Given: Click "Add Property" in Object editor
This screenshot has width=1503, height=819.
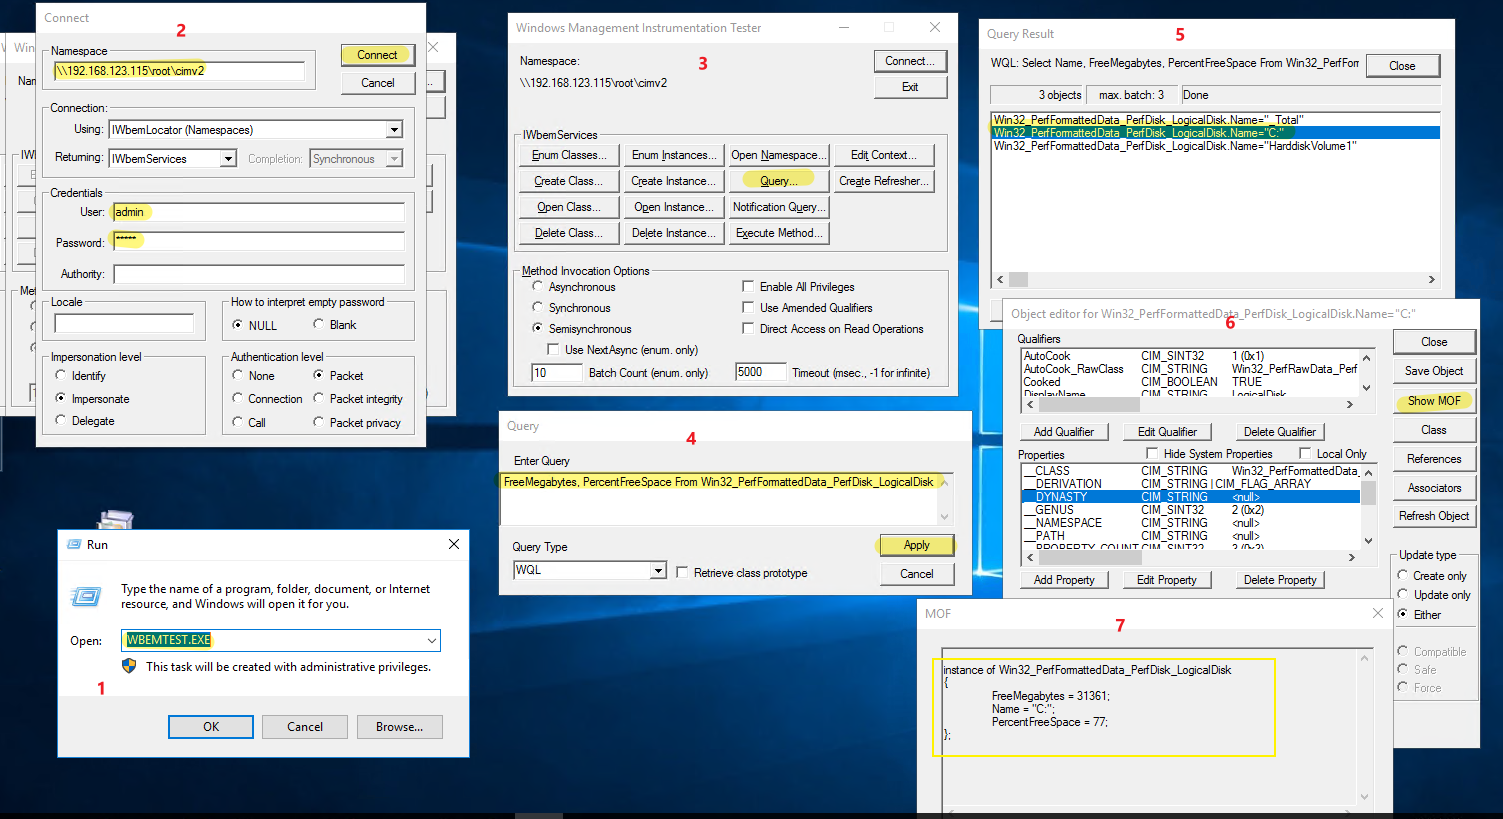Looking at the screenshot, I should [x=1063, y=580].
